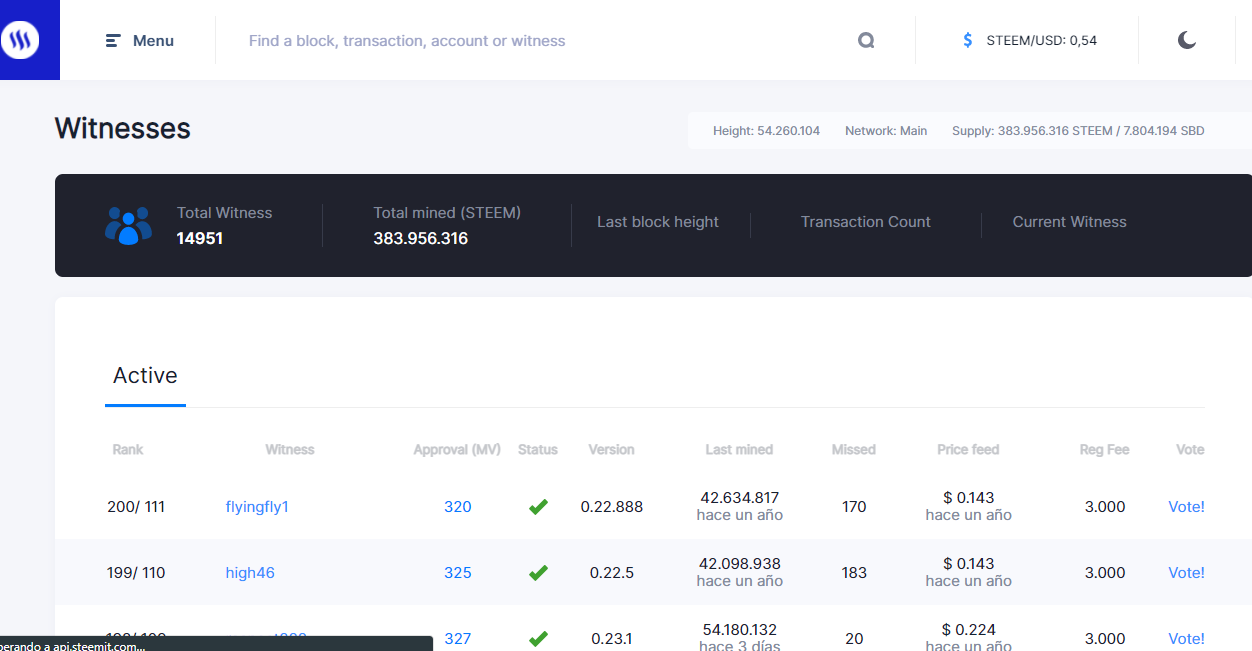Click the Status column header
The width and height of the screenshot is (1252, 651).
tap(538, 450)
